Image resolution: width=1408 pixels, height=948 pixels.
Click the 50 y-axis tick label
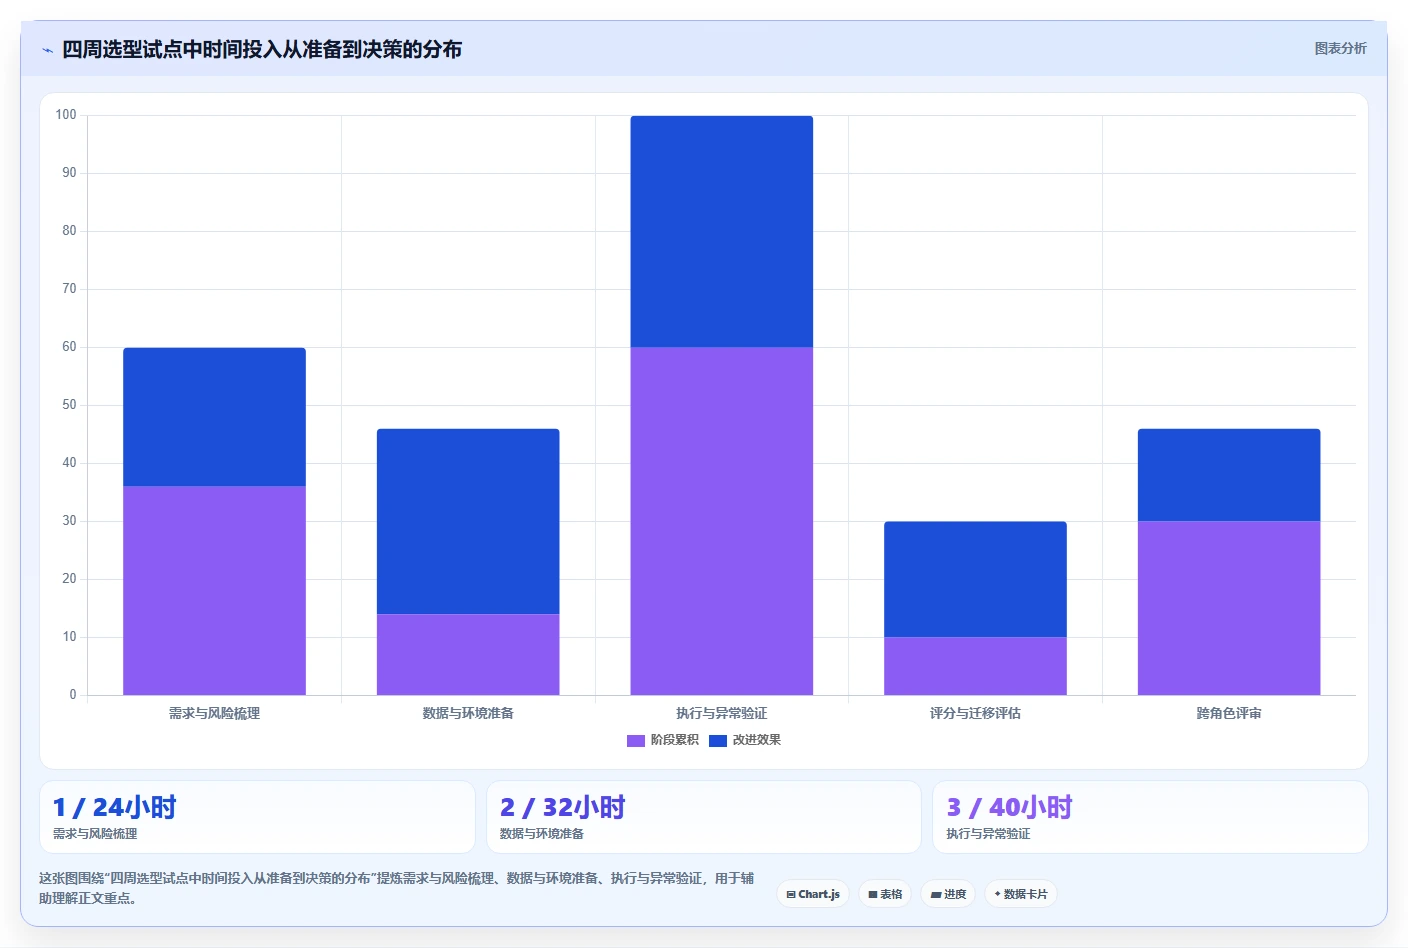point(69,405)
